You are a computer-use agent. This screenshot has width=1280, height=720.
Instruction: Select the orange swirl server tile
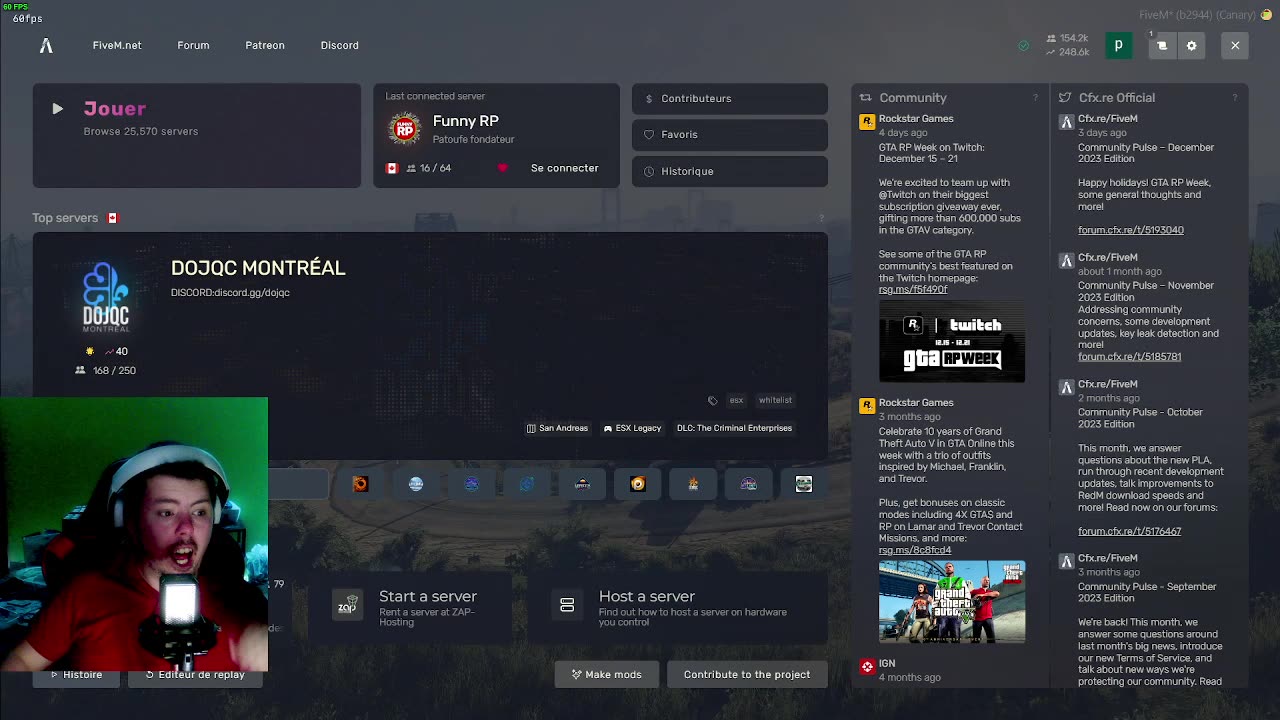(x=360, y=484)
